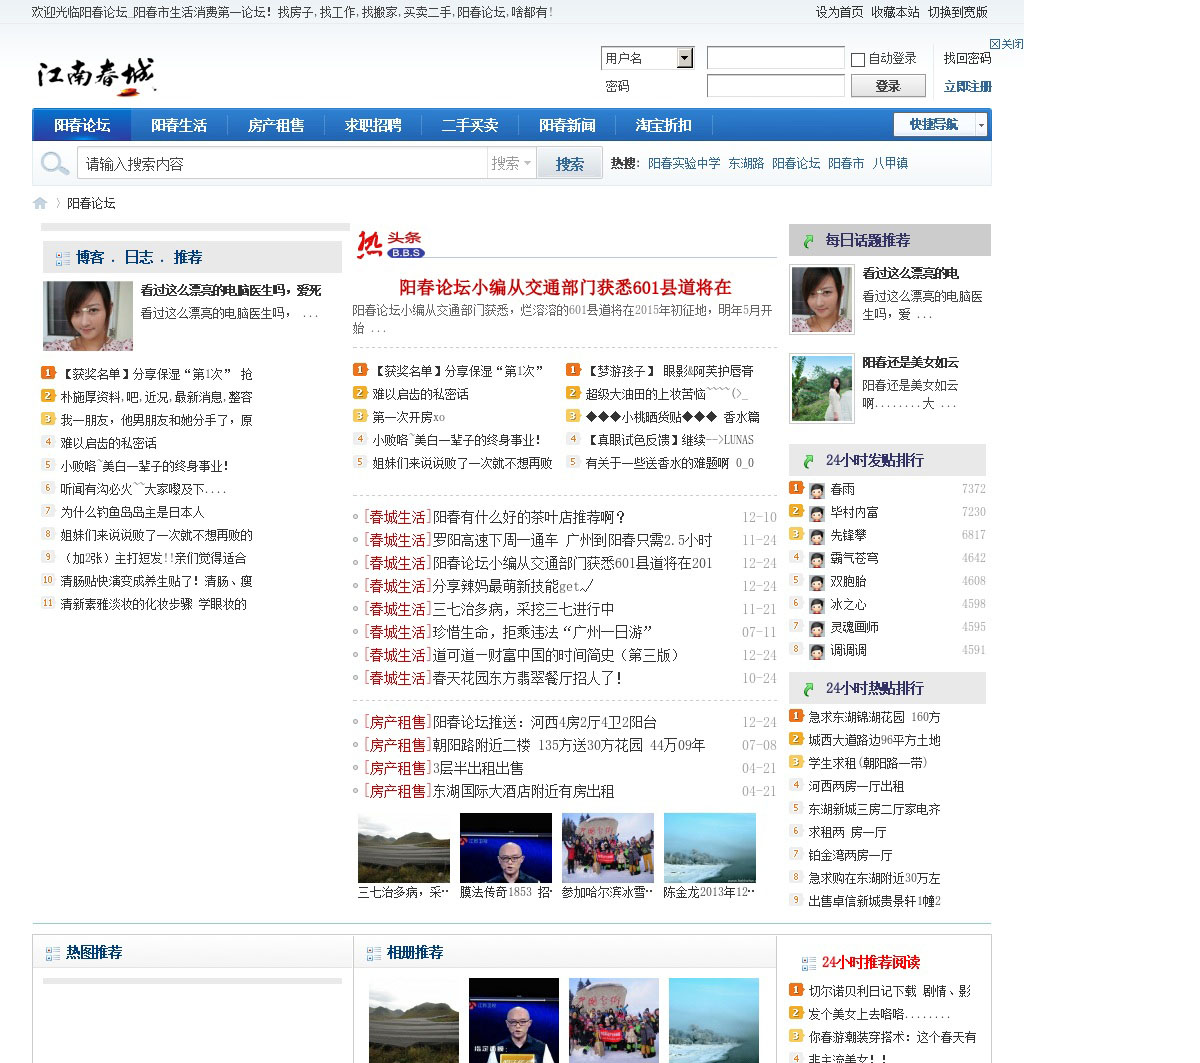
Task: Click the blue 搜索 submit button
Action: [x=569, y=164]
